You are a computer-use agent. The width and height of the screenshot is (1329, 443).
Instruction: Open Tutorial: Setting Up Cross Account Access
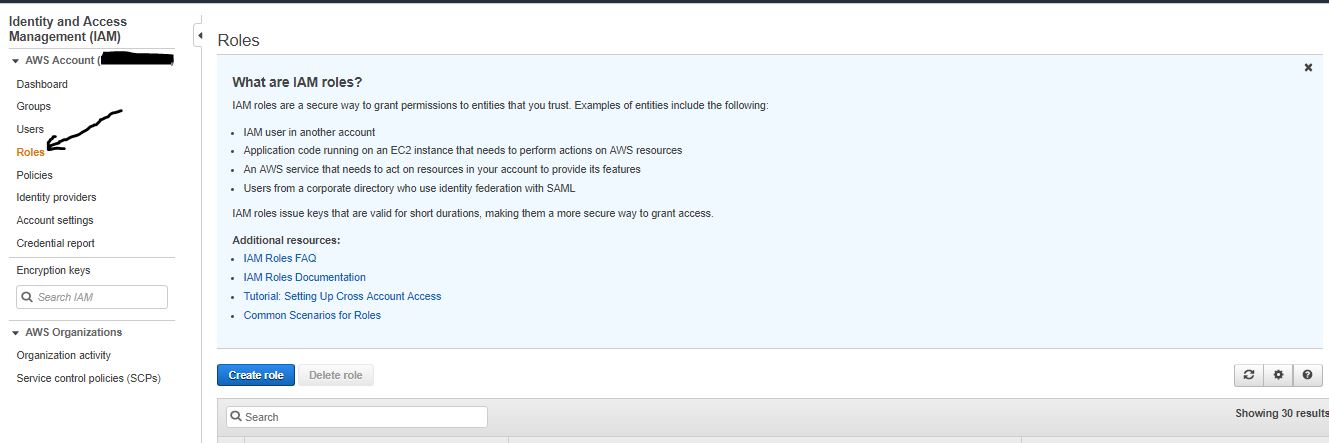(x=342, y=296)
